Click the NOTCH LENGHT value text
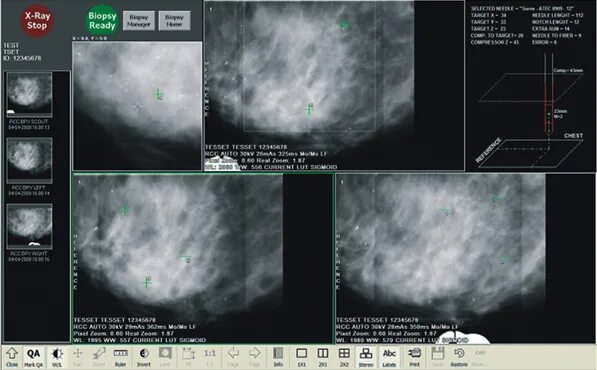Image resolution: width=597 pixels, height=370 pixels. point(556,22)
